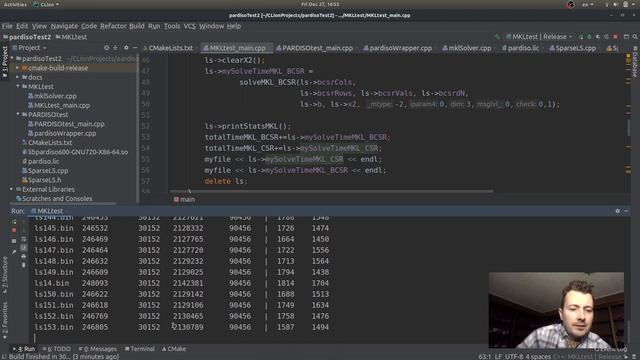640x360 pixels.
Task: Open mklSolver.cpp in project tree
Action: 52,96
